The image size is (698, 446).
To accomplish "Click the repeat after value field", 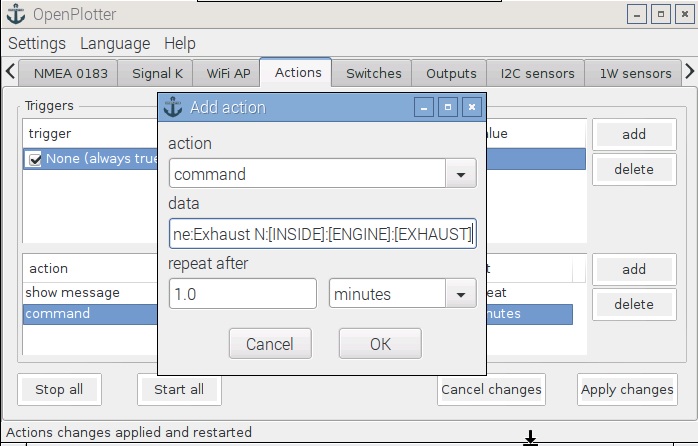I will (x=243, y=294).
